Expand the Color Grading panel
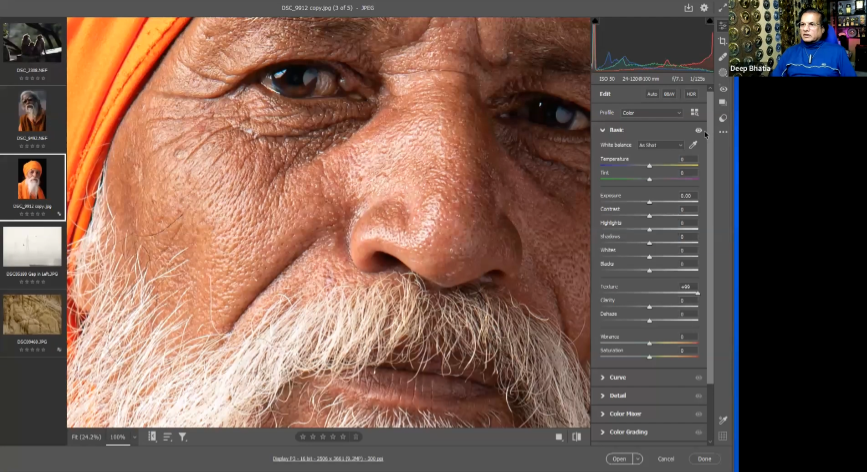Viewport: 867px width, 472px height. 628,432
